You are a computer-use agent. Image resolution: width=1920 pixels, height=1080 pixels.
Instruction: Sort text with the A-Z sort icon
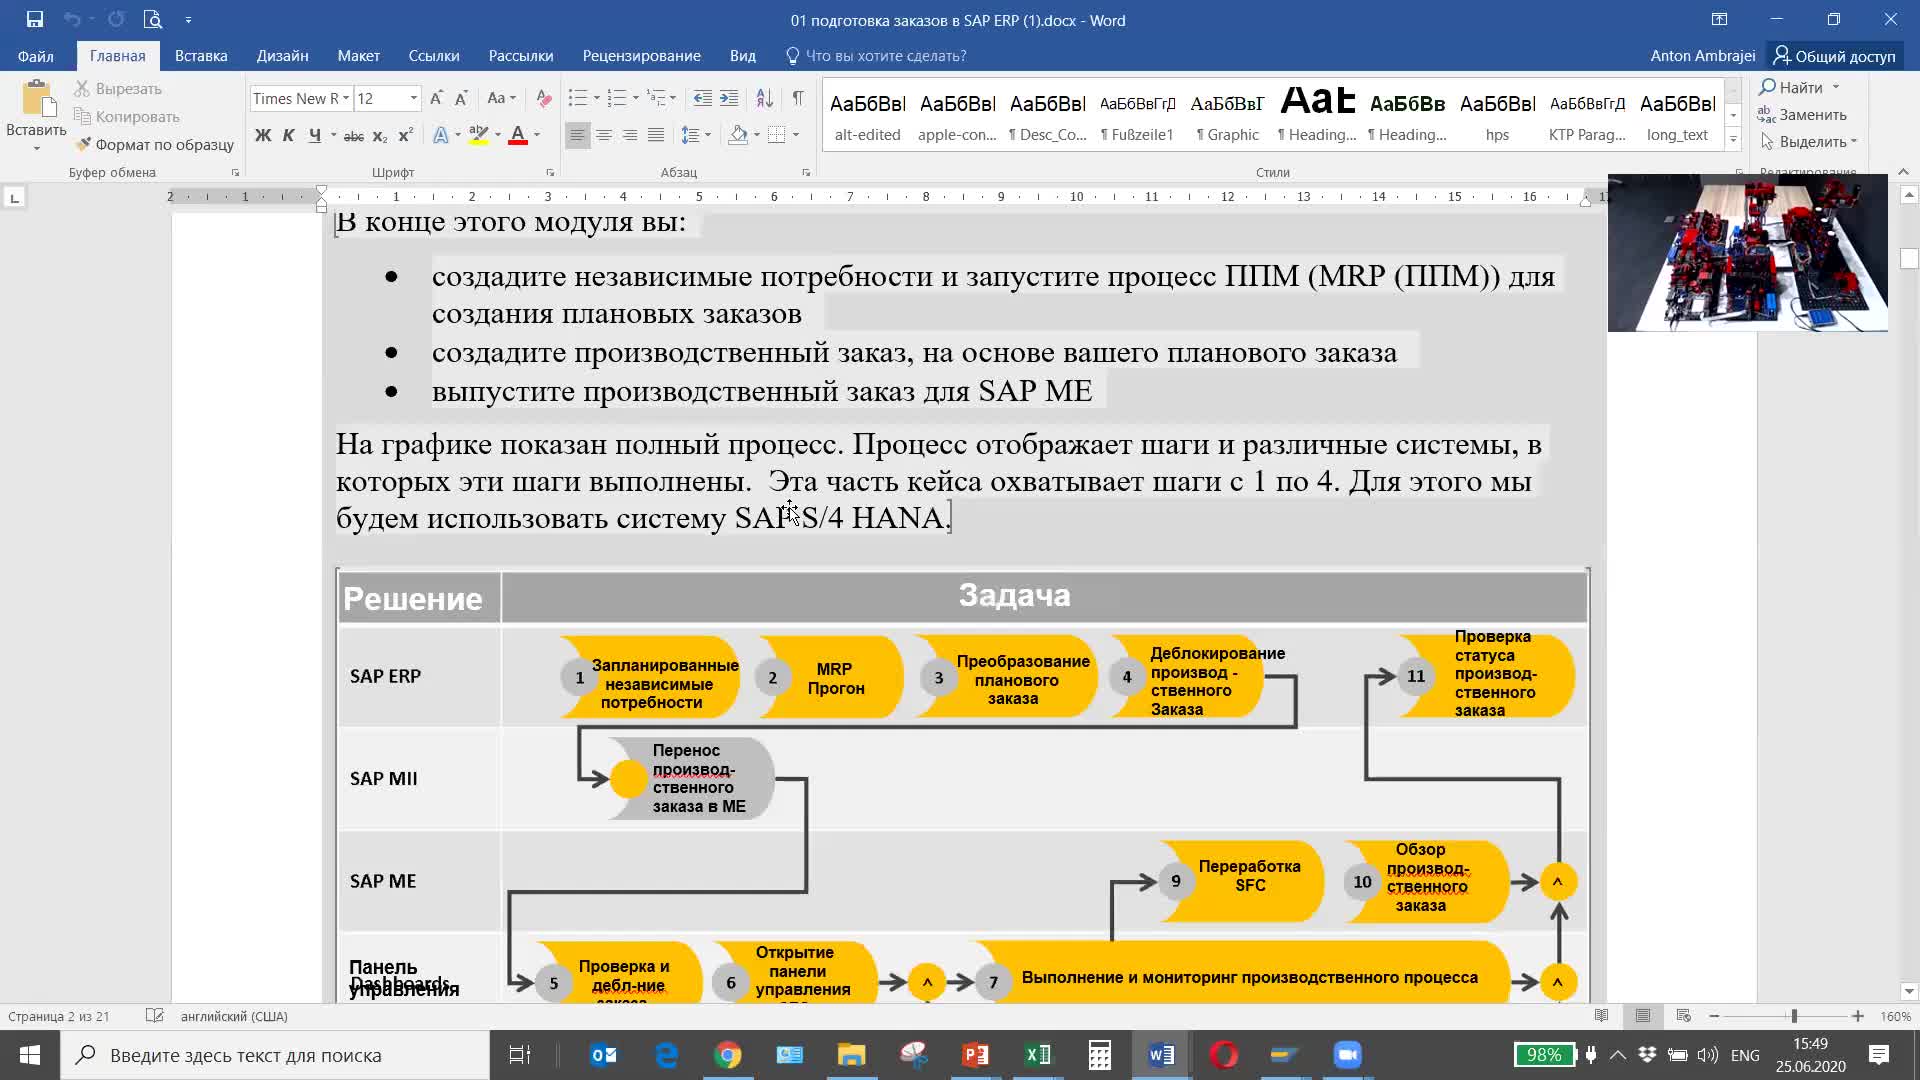(764, 98)
